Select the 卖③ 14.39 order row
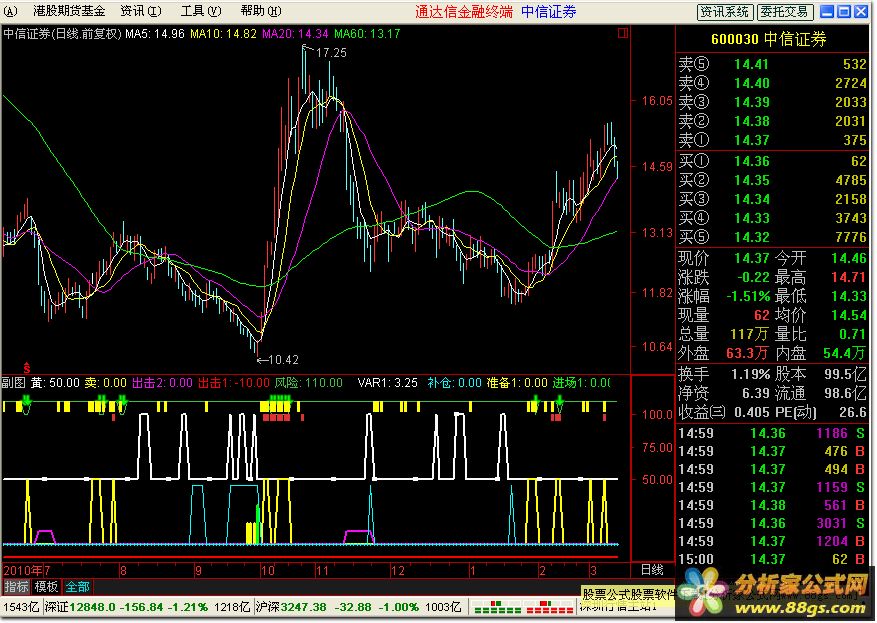 click(772, 102)
